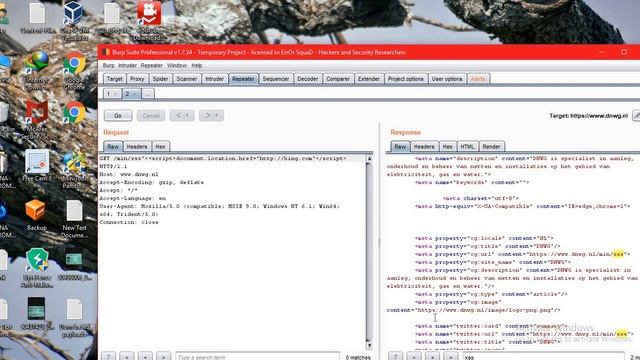Open Project options tab
Viewport: 640px width, 360px height.
pos(405,79)
